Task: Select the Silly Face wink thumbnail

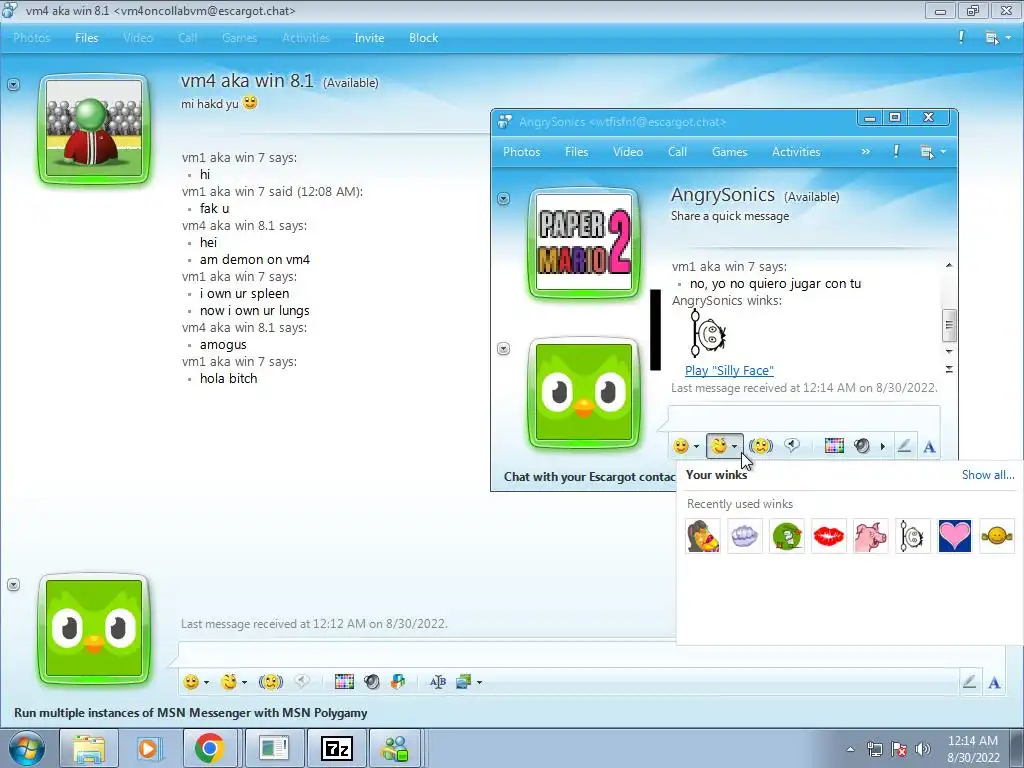Action: (912, 536)
